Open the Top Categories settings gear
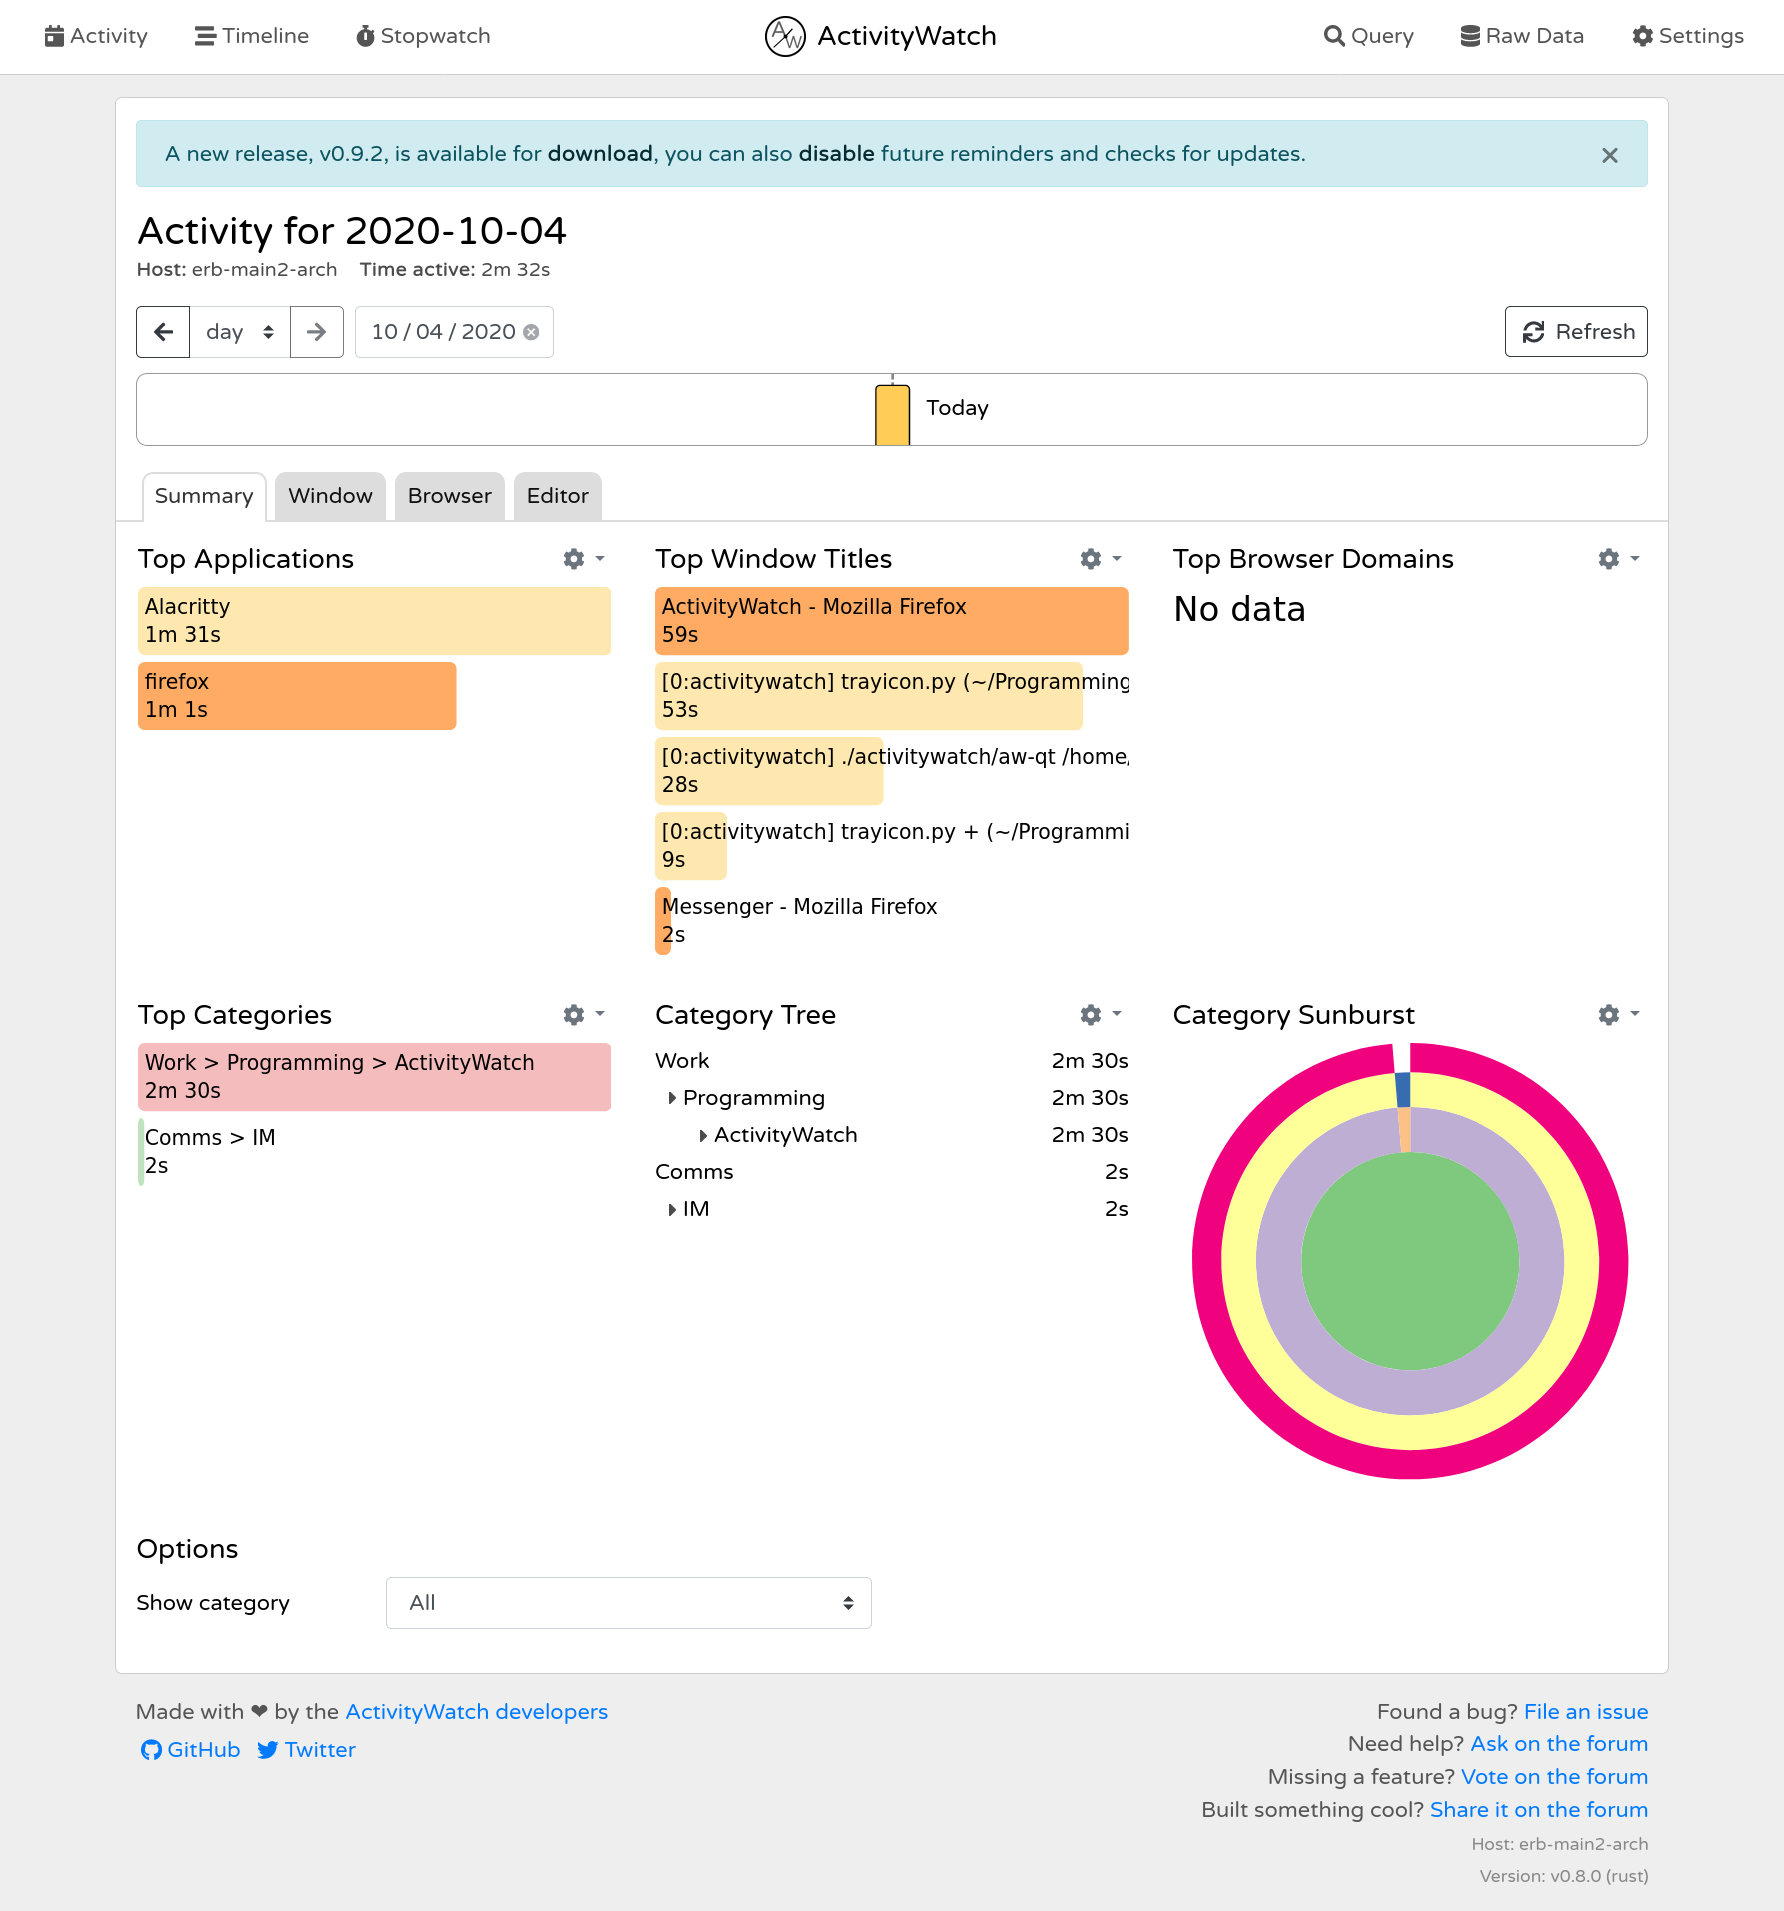Viewport: 1784px width, 1911px height. coord(573,1014)
